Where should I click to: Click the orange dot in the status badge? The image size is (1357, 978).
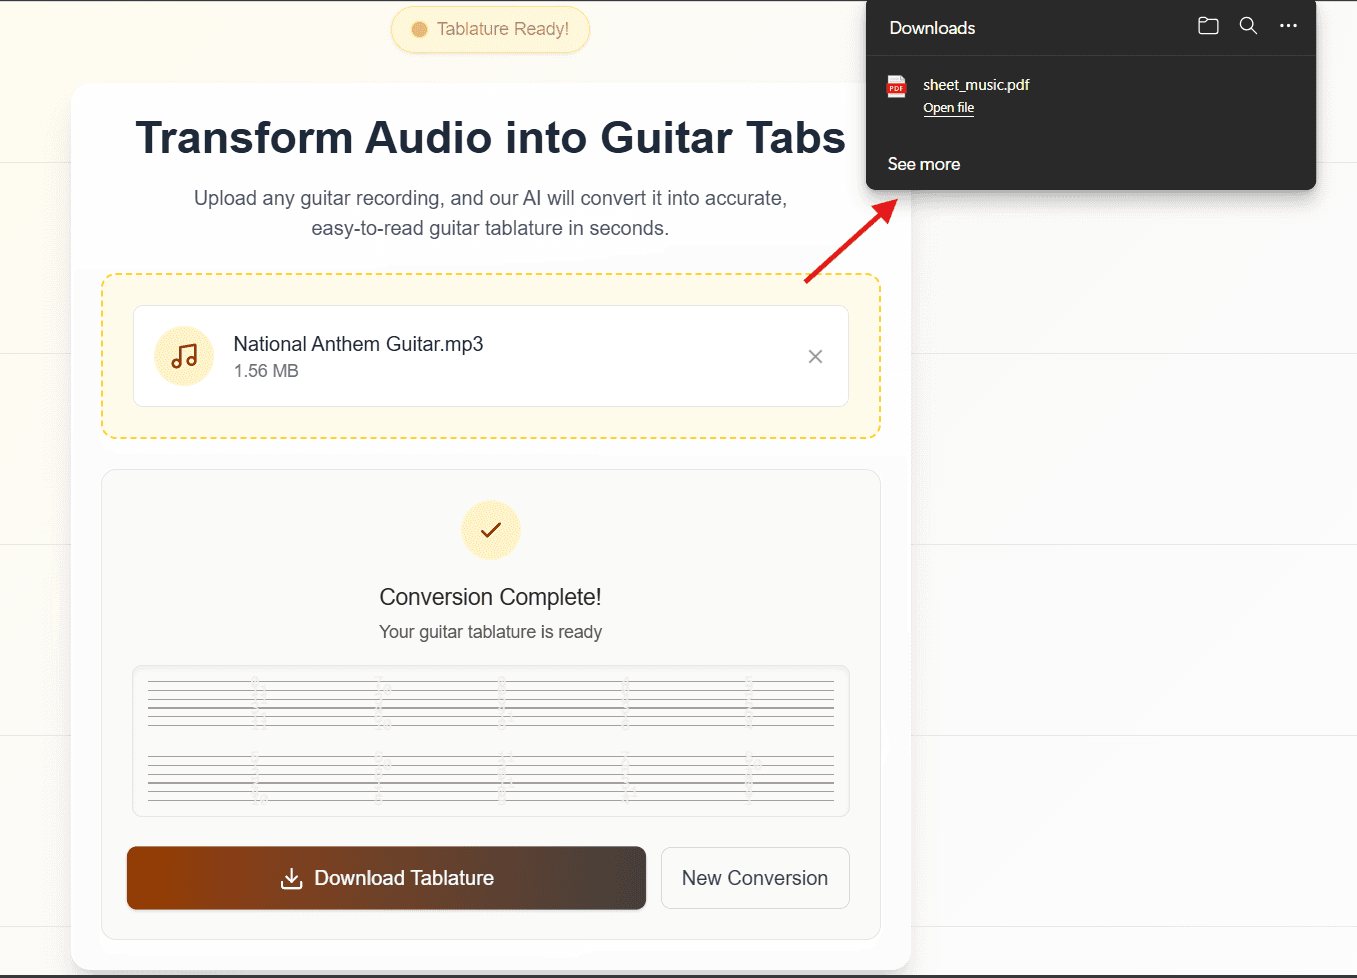[x=420, y=29]
